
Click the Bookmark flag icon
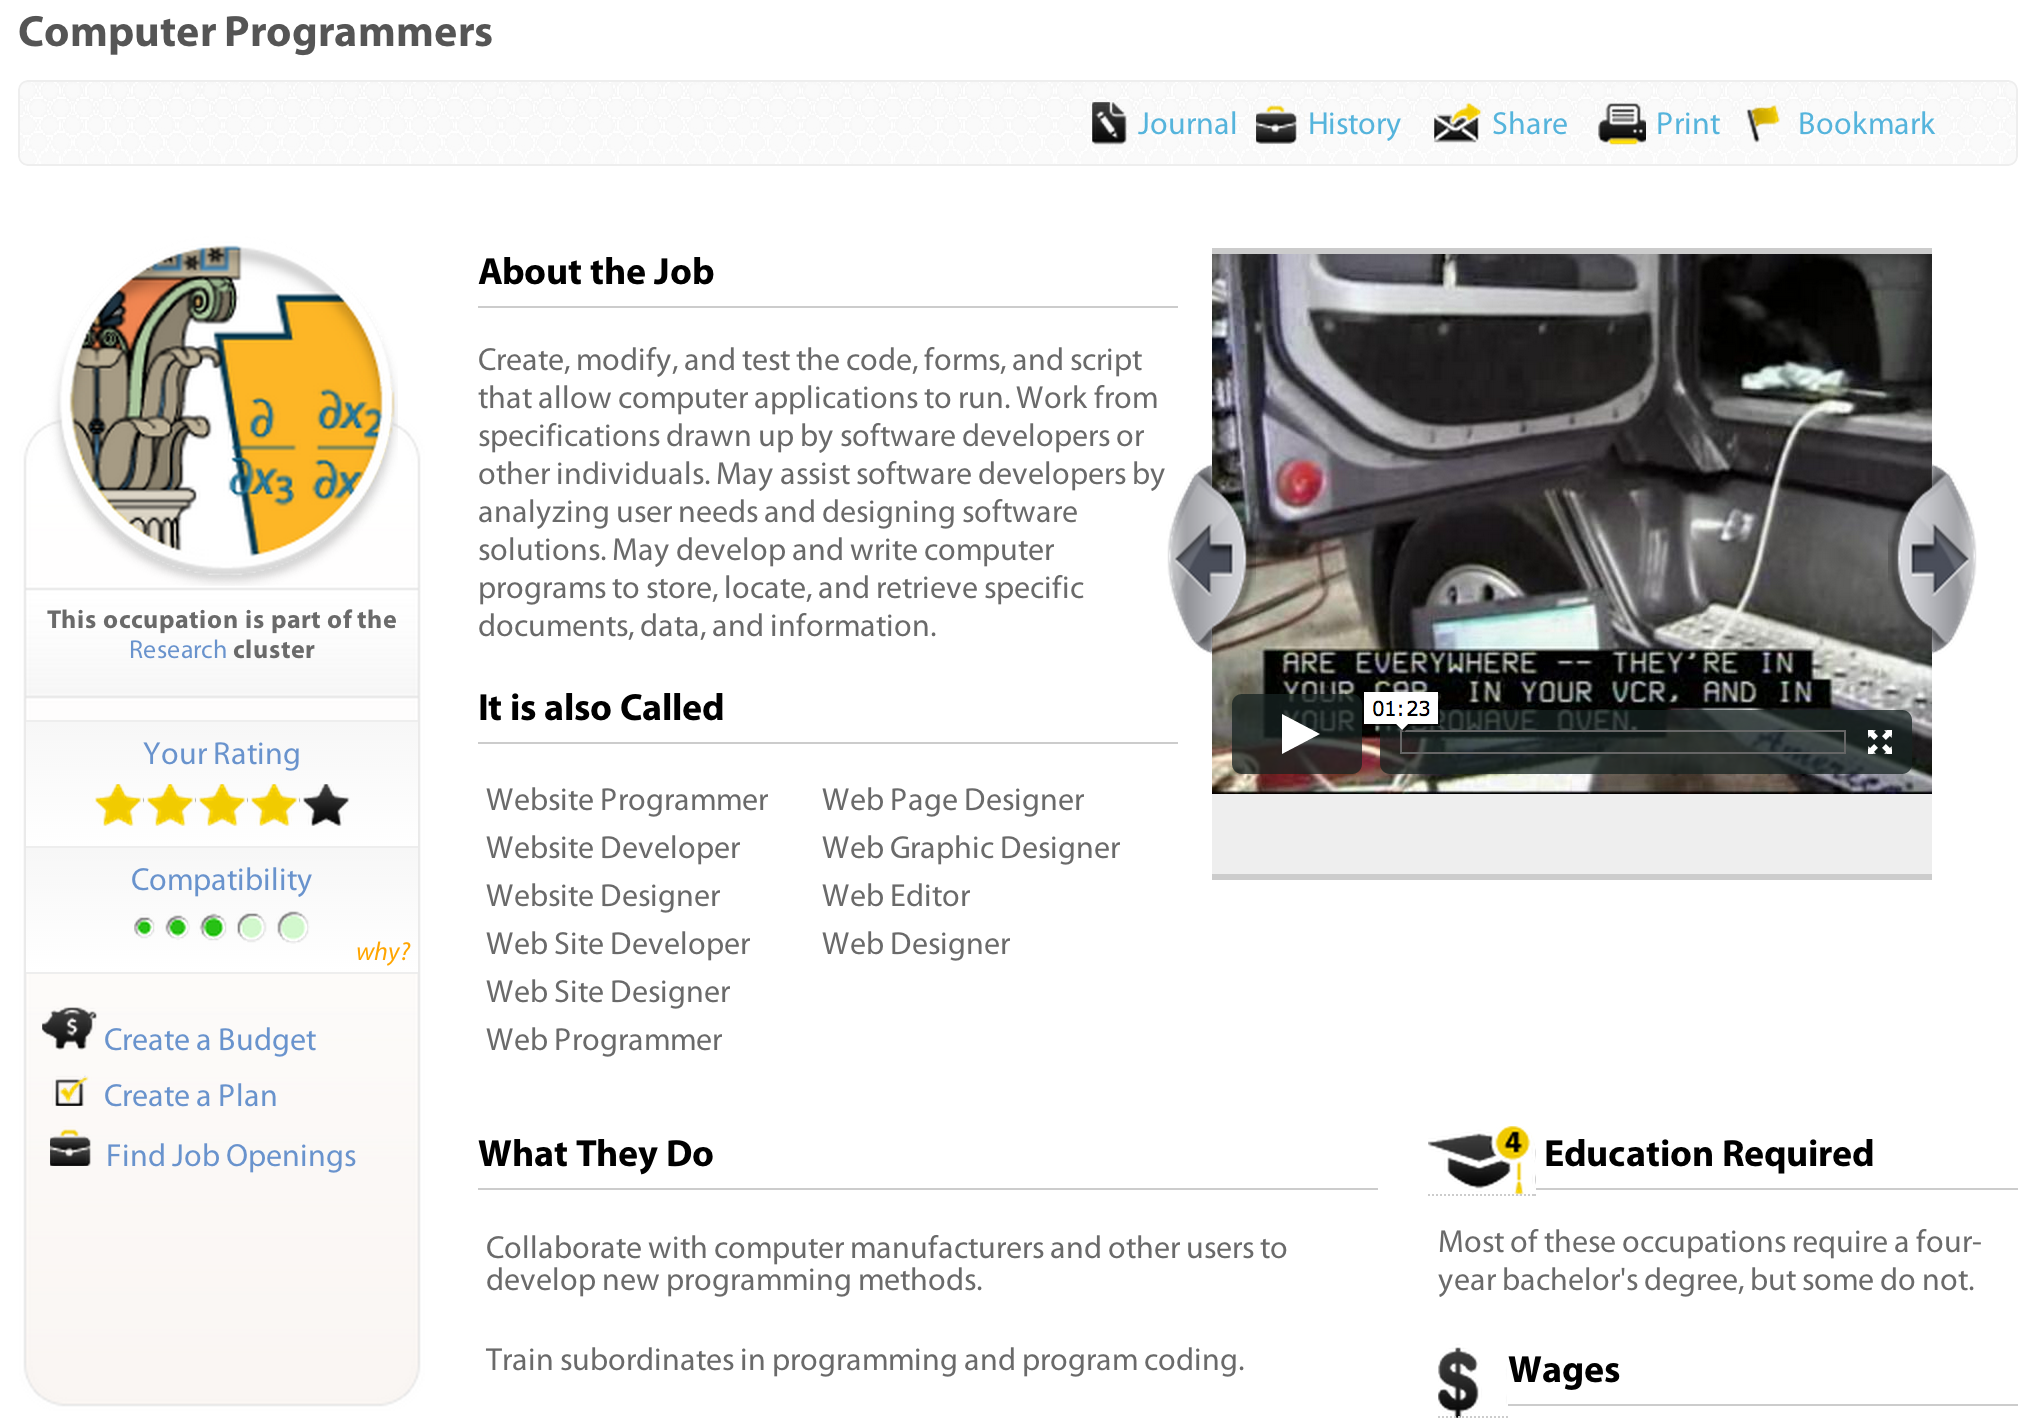click(1763, 124)
